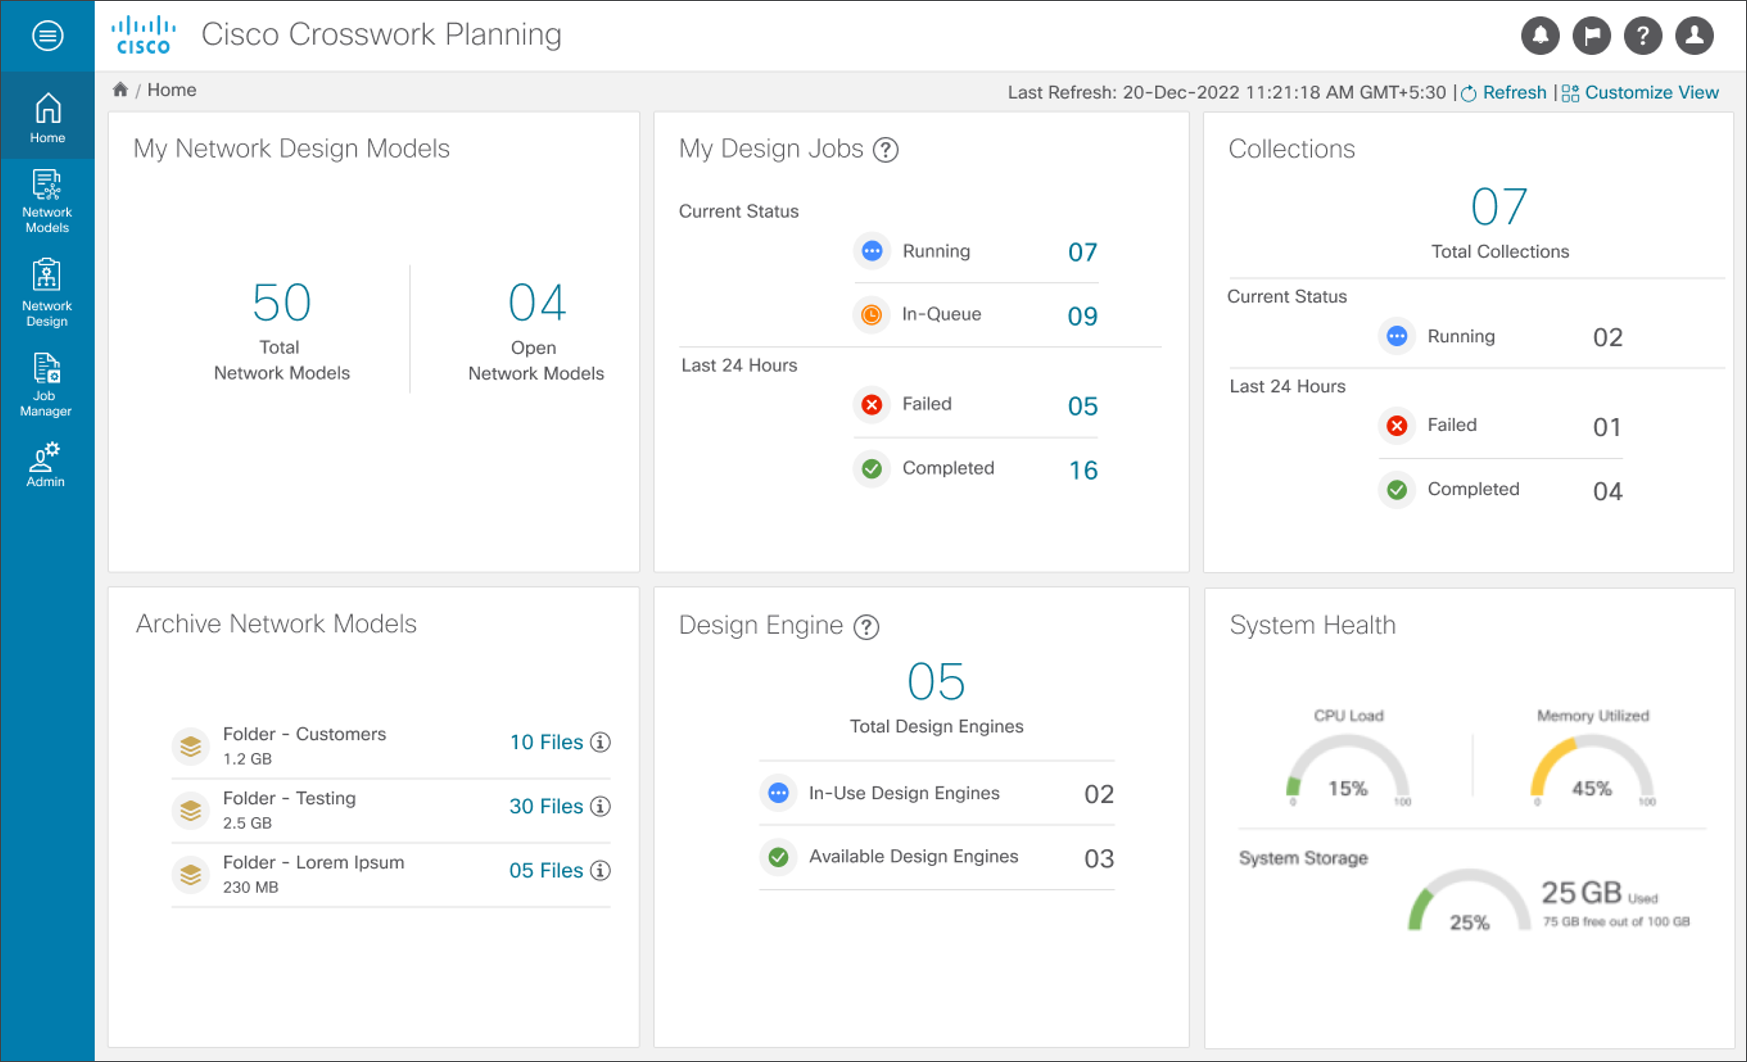The width and height of the screenshot is (1747, 1062).
Task: Open the 05 Files link
Action: tap(546, 870)
